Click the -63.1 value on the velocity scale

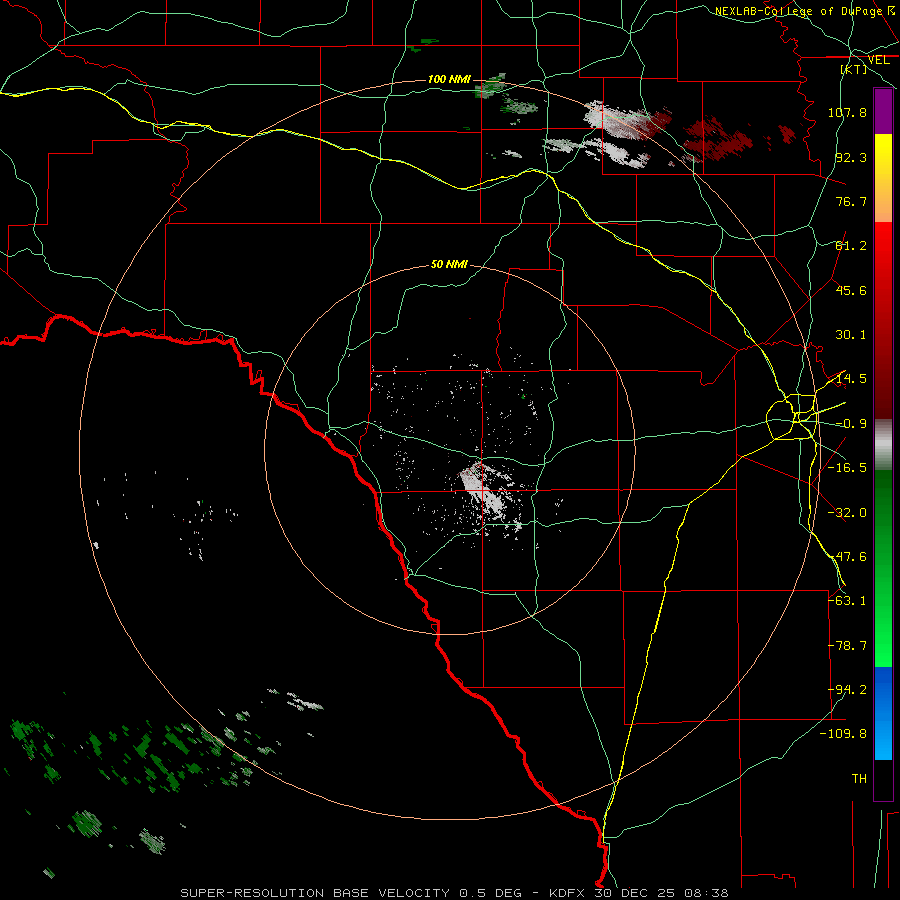847,601
